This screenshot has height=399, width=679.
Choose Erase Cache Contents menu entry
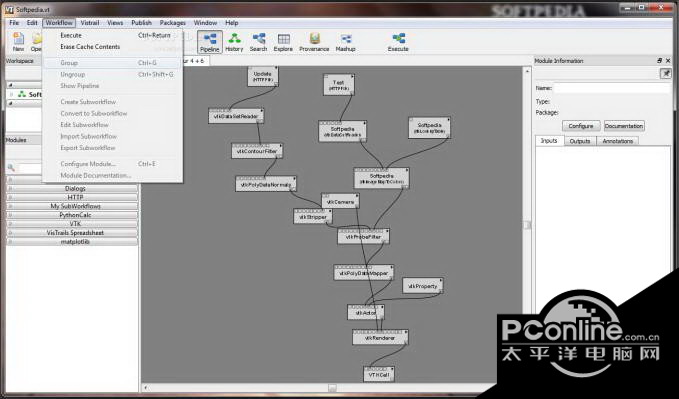(x=113, y=47)
